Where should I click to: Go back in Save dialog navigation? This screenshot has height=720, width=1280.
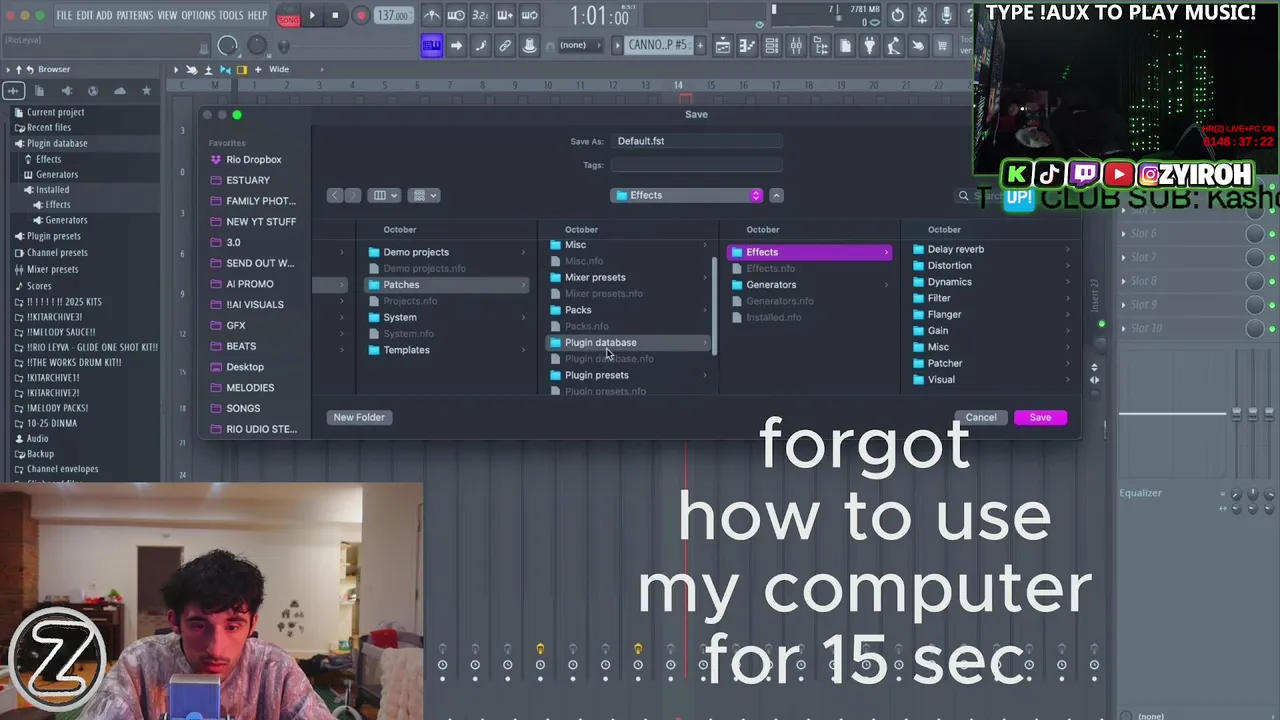pos(335,195)
